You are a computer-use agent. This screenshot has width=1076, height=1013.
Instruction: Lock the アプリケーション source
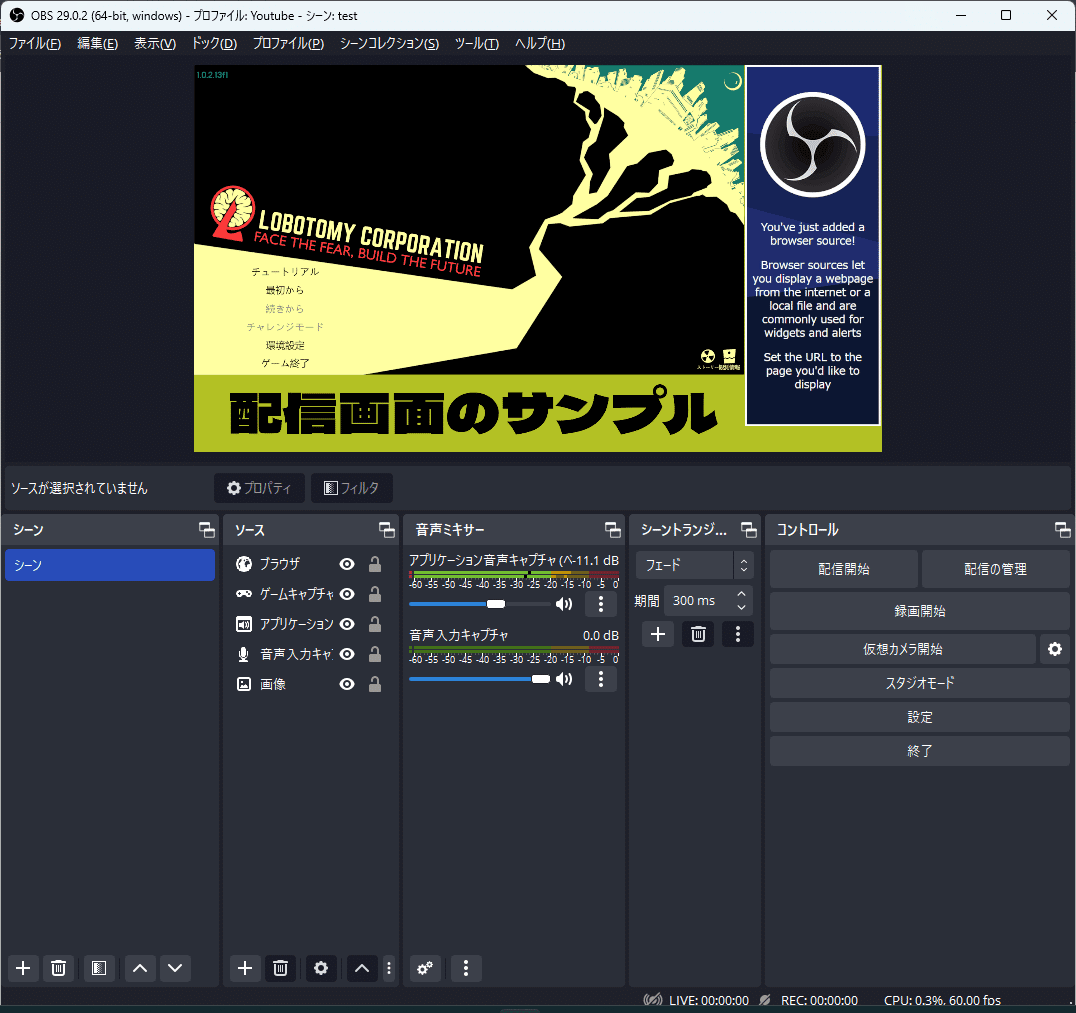(375, 624)
